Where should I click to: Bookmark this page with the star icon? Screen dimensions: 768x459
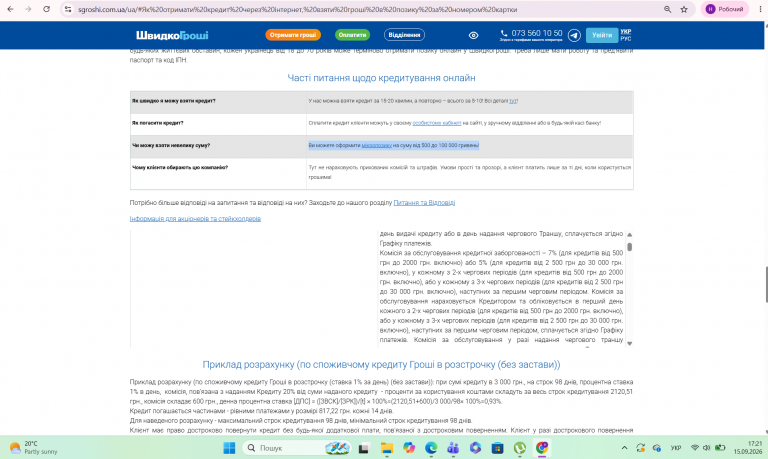tap(684, 9)
